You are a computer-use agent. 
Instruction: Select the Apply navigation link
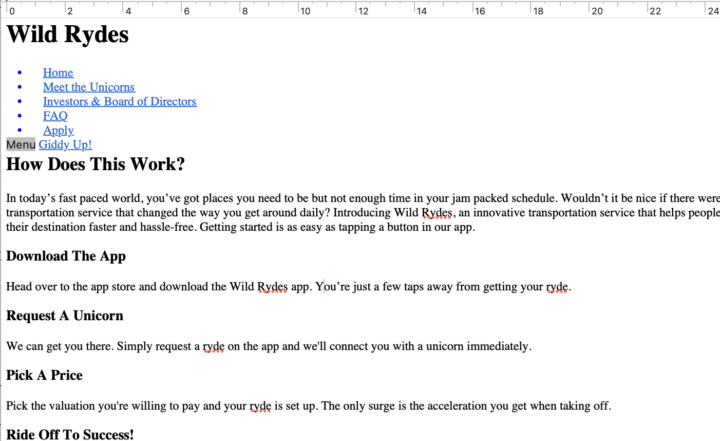[58, 130]
